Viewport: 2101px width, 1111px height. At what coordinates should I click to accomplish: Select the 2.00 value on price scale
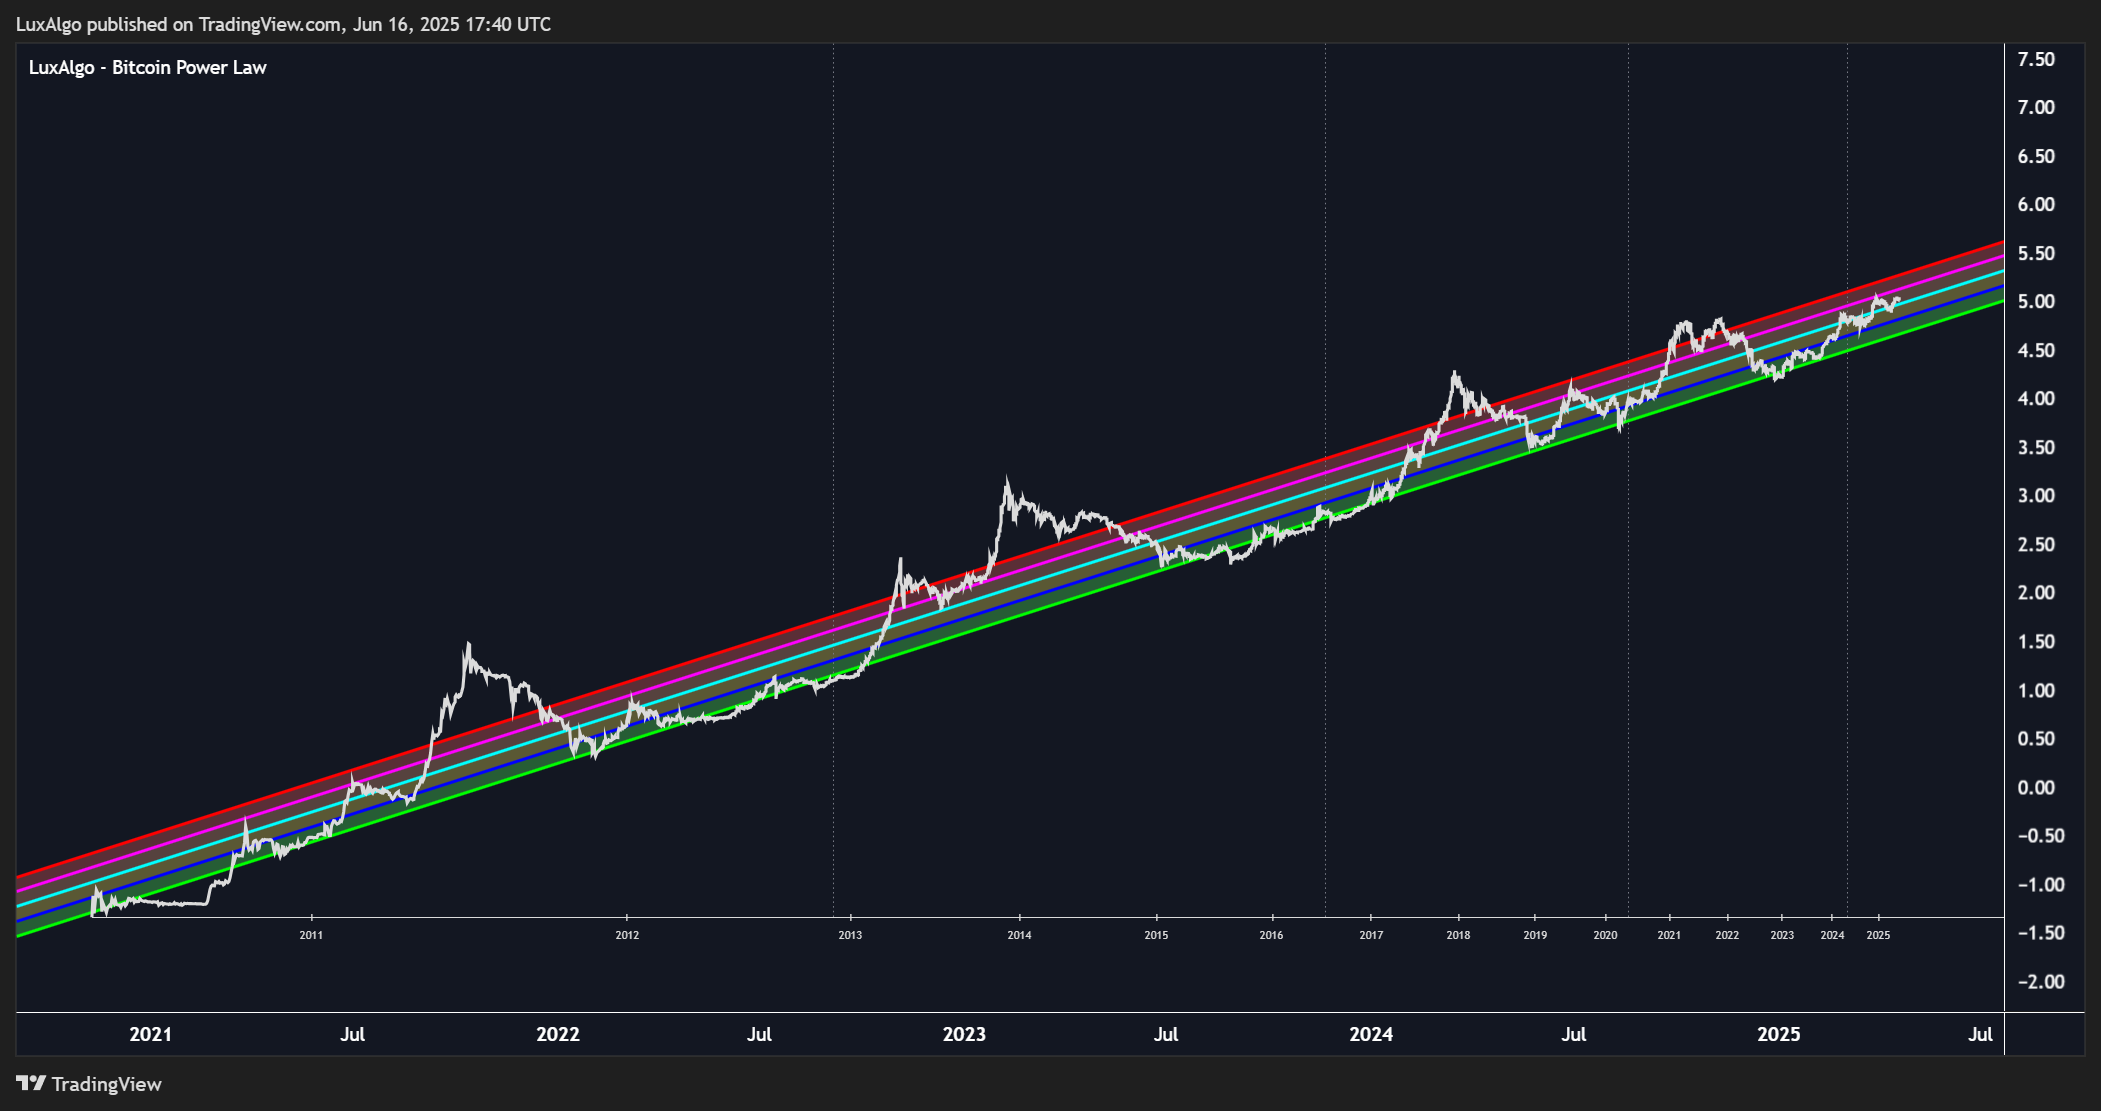pos(2036,592)
